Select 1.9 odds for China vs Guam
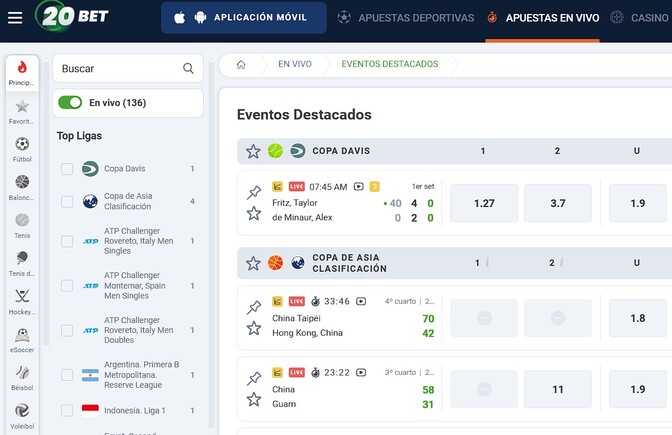Screen dimensions: 672x435 tap(638, 389)
